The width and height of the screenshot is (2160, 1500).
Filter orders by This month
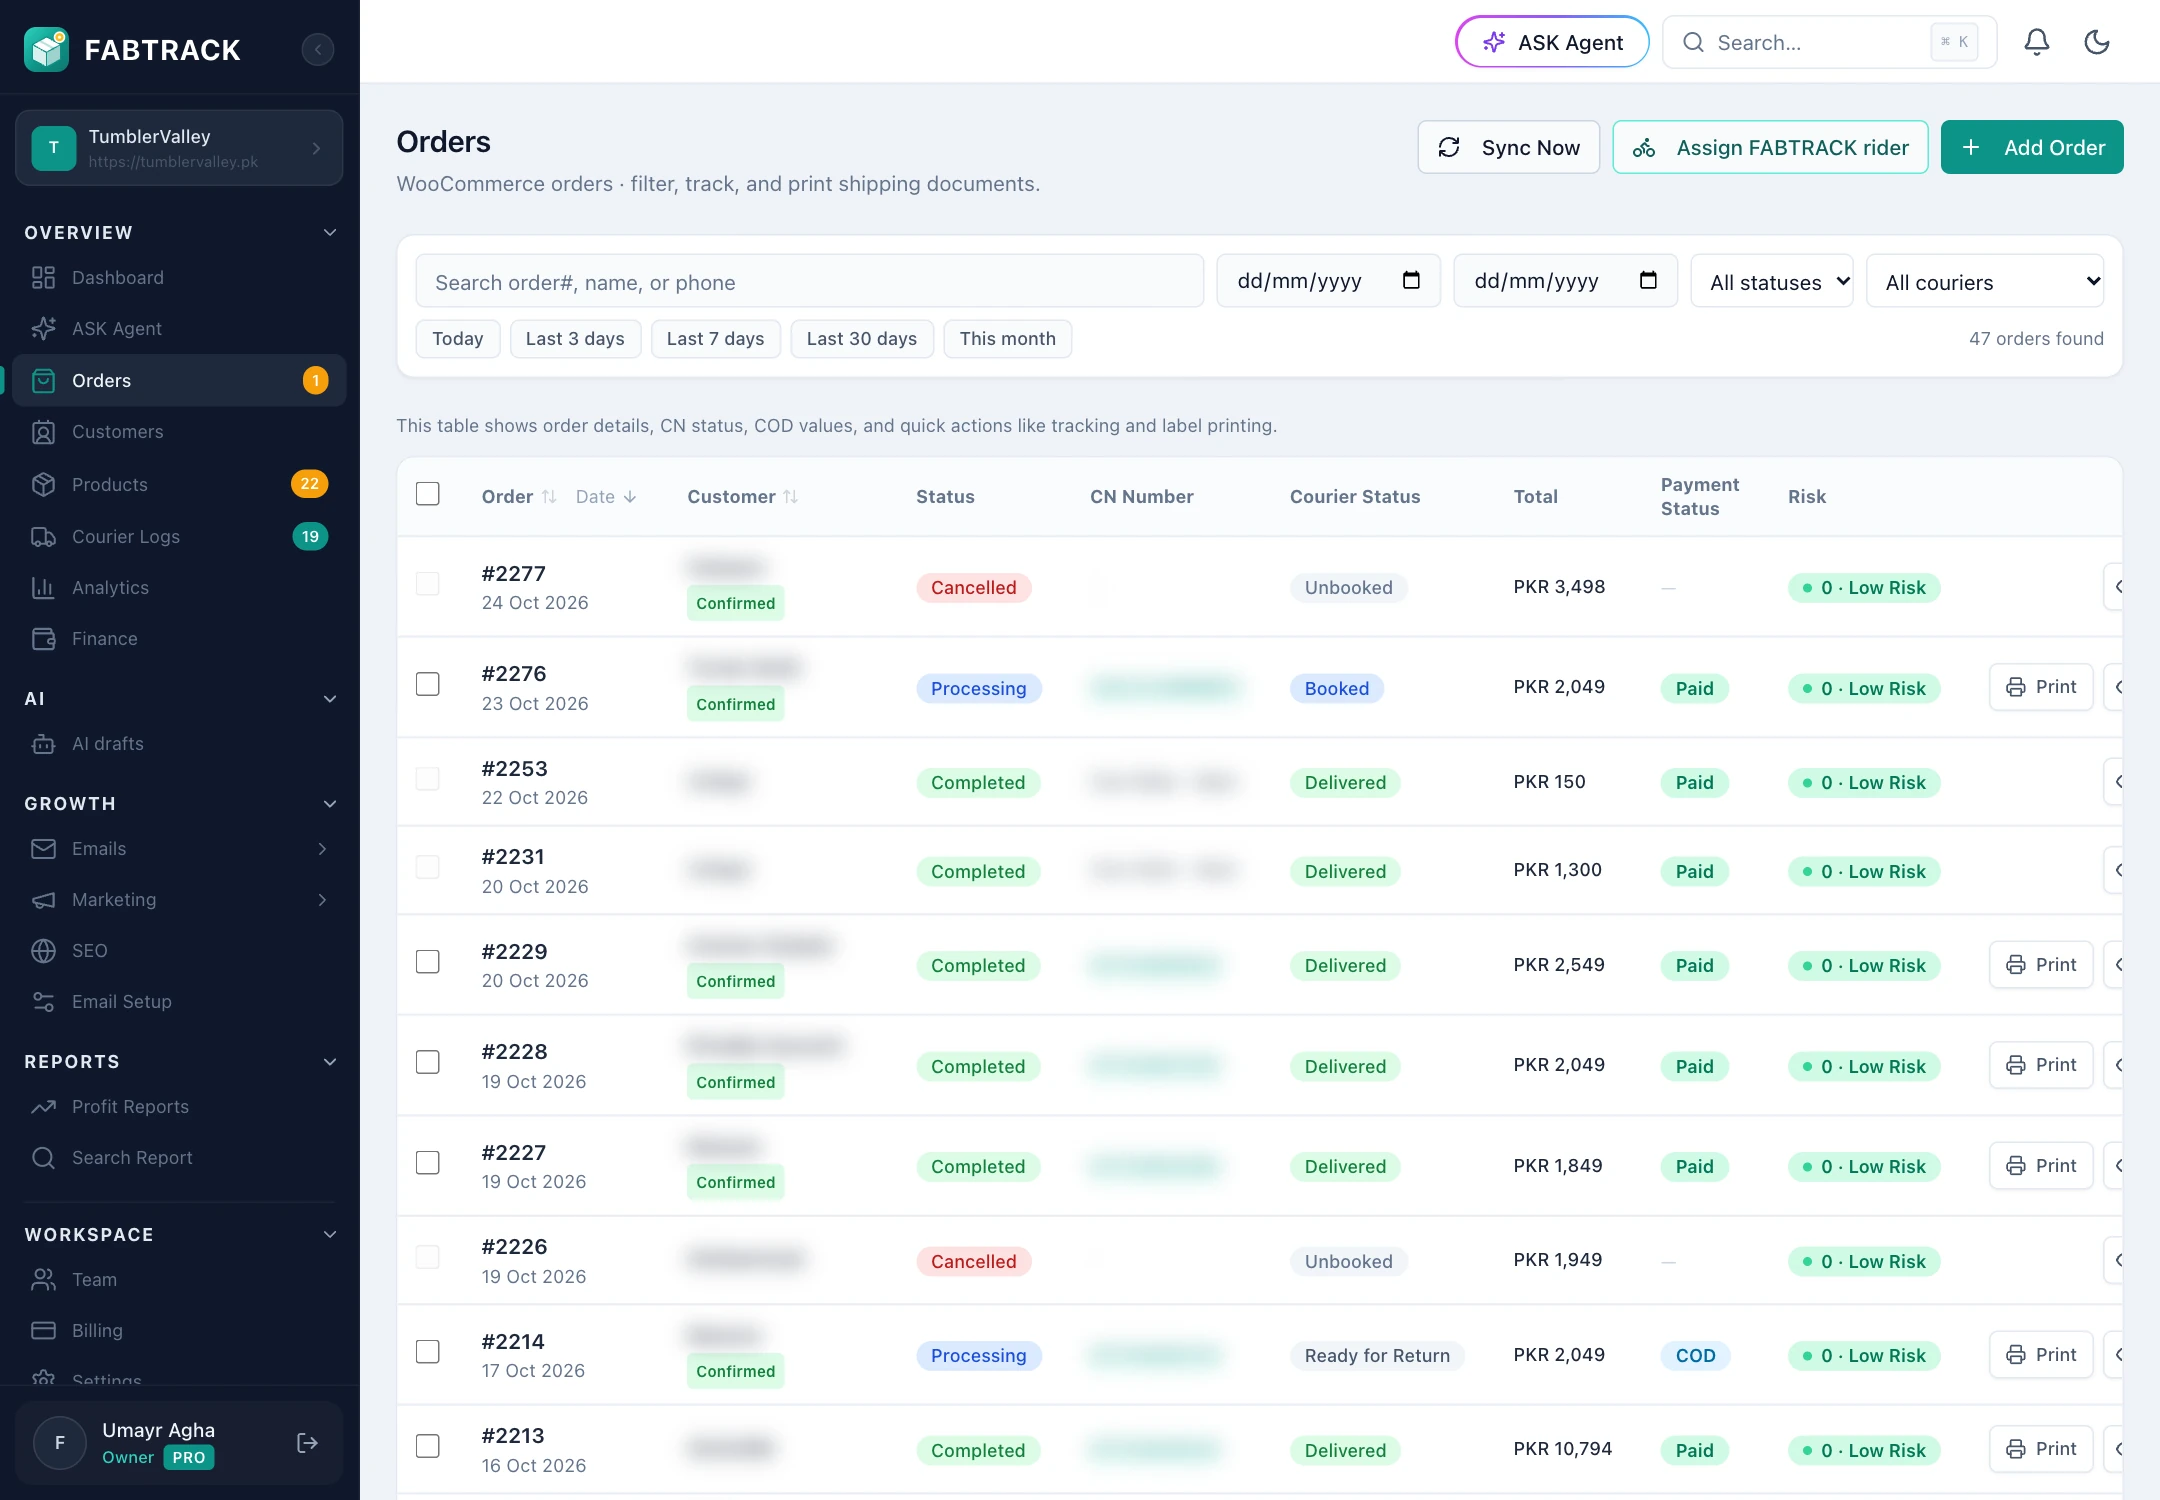click(x=1007, y=338)
